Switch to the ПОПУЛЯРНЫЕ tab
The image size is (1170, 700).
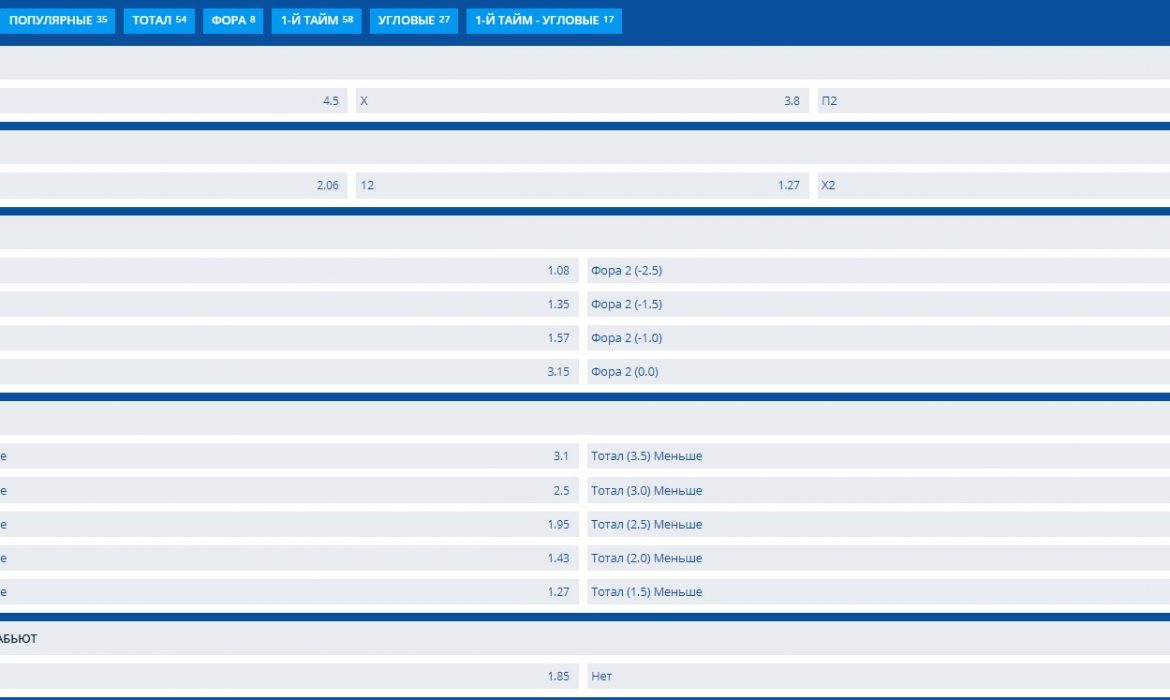click(60, 20)
